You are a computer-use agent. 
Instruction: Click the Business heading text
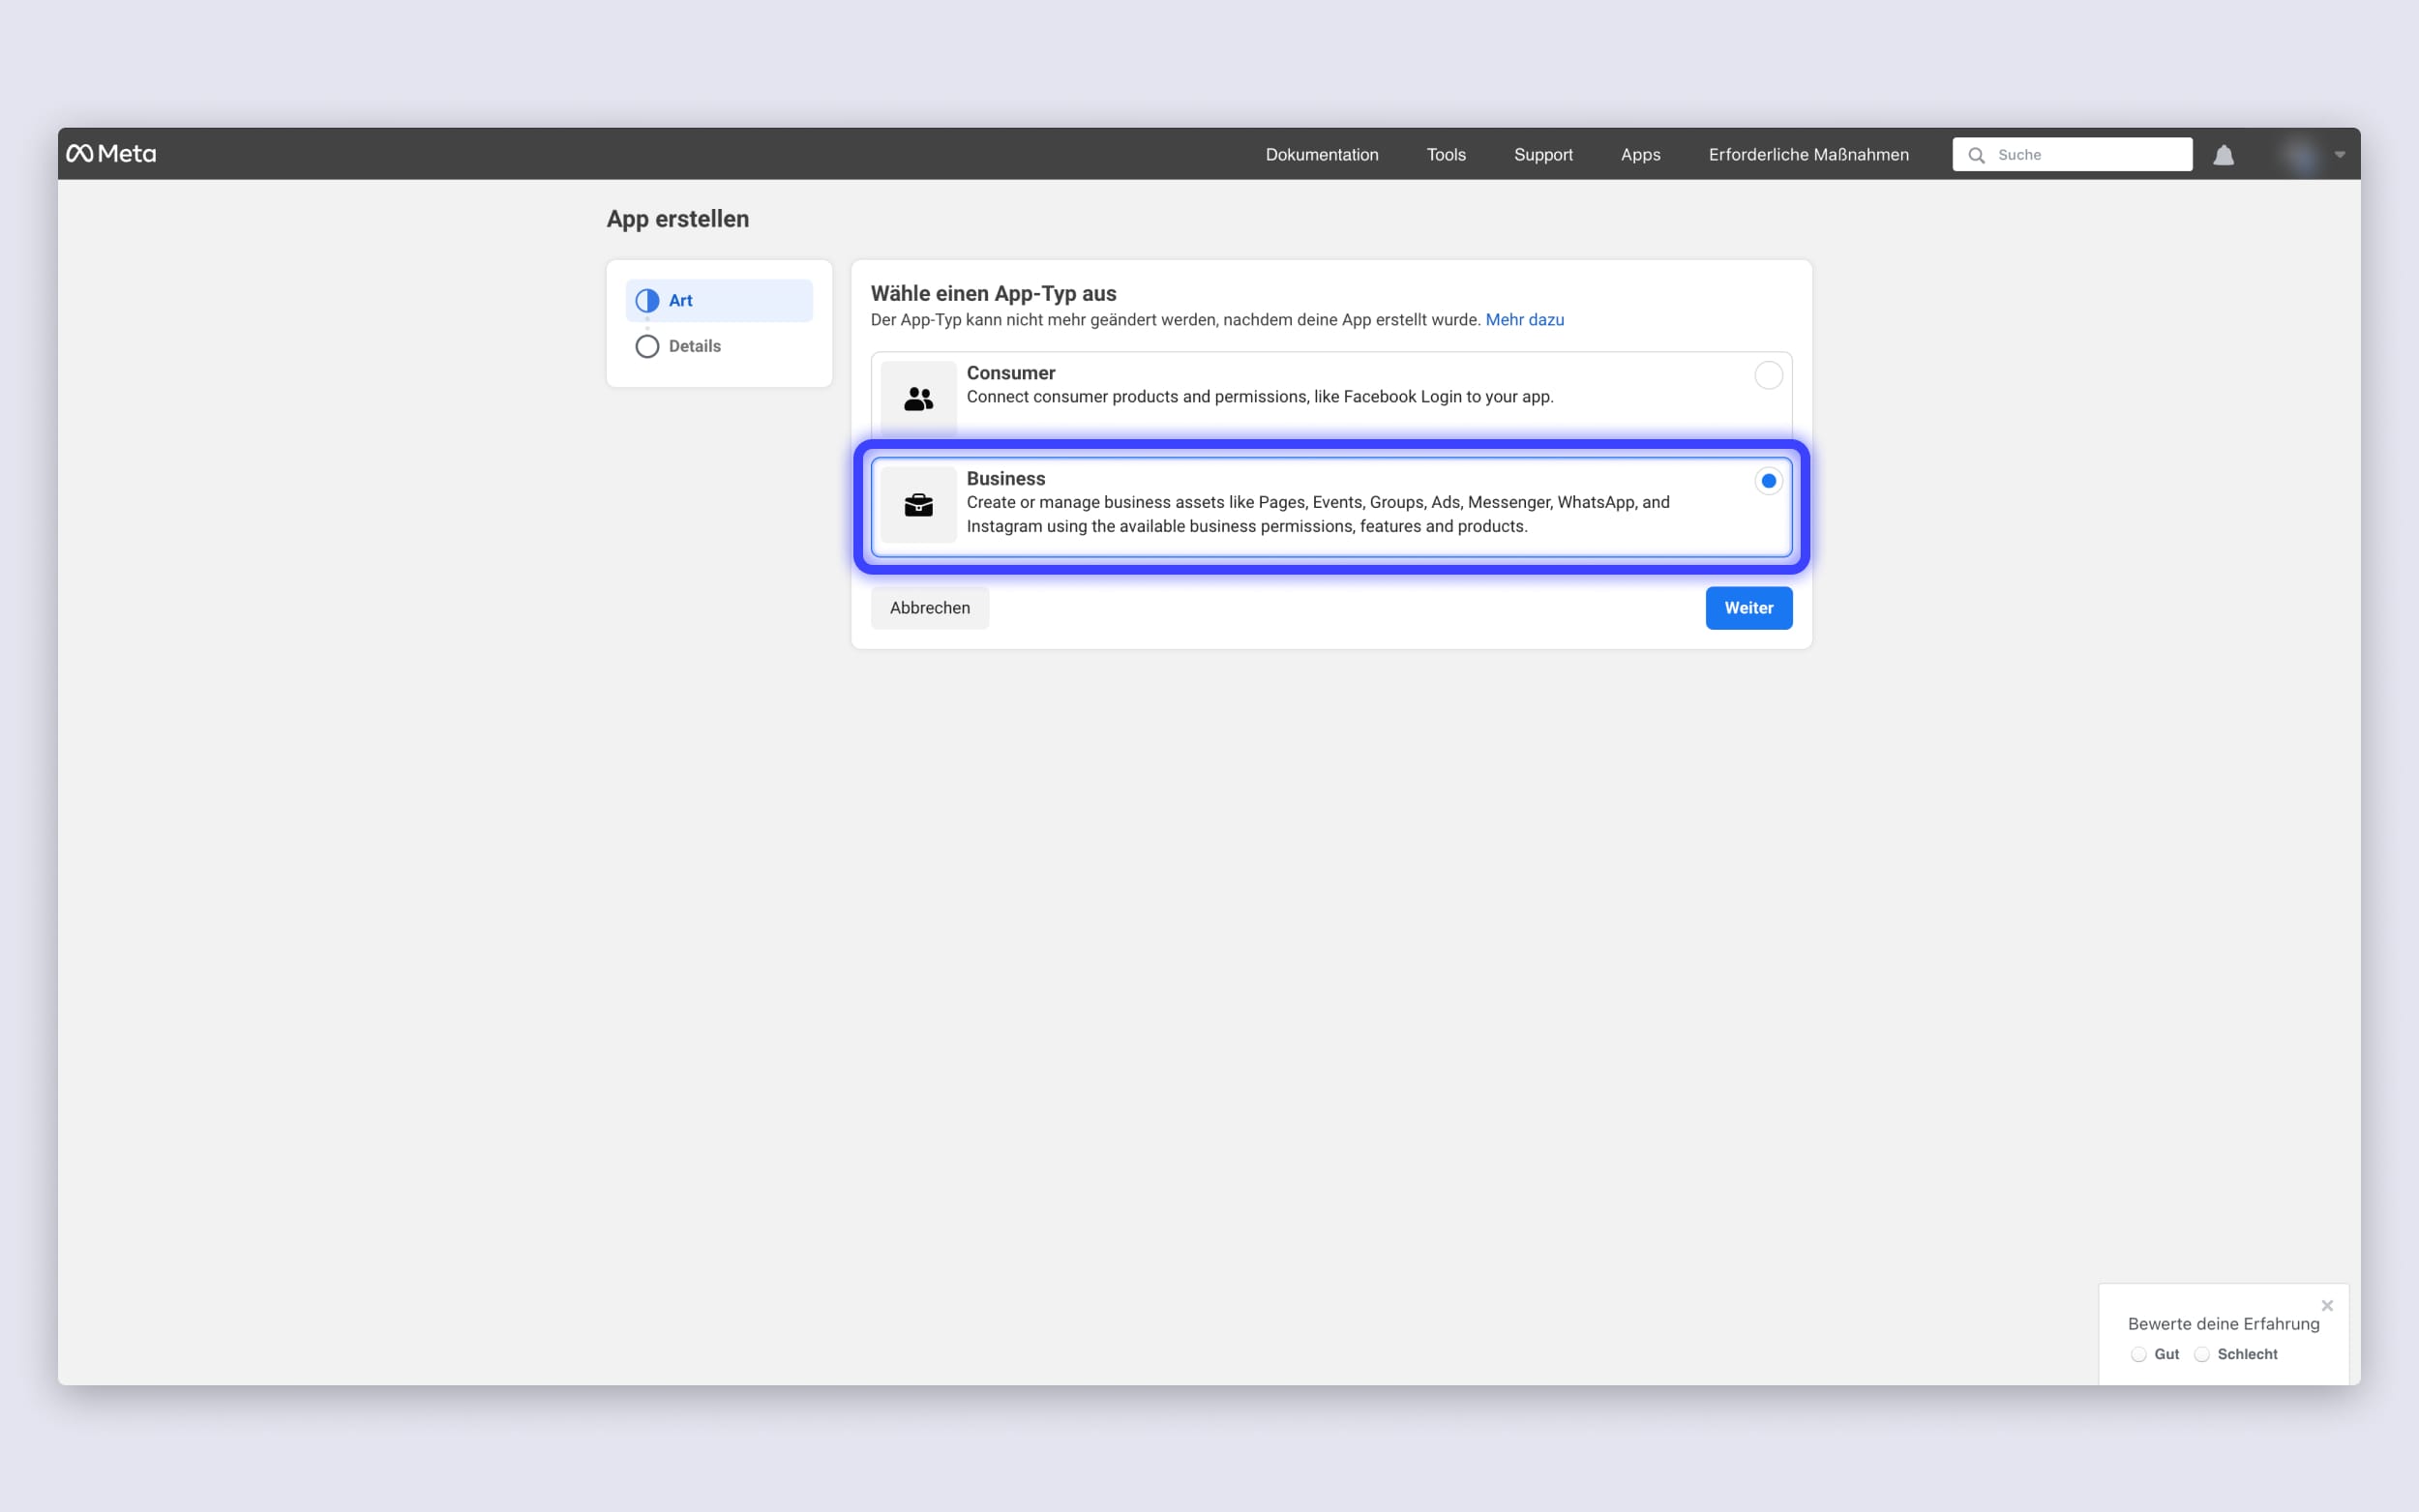click(1005, 479)
